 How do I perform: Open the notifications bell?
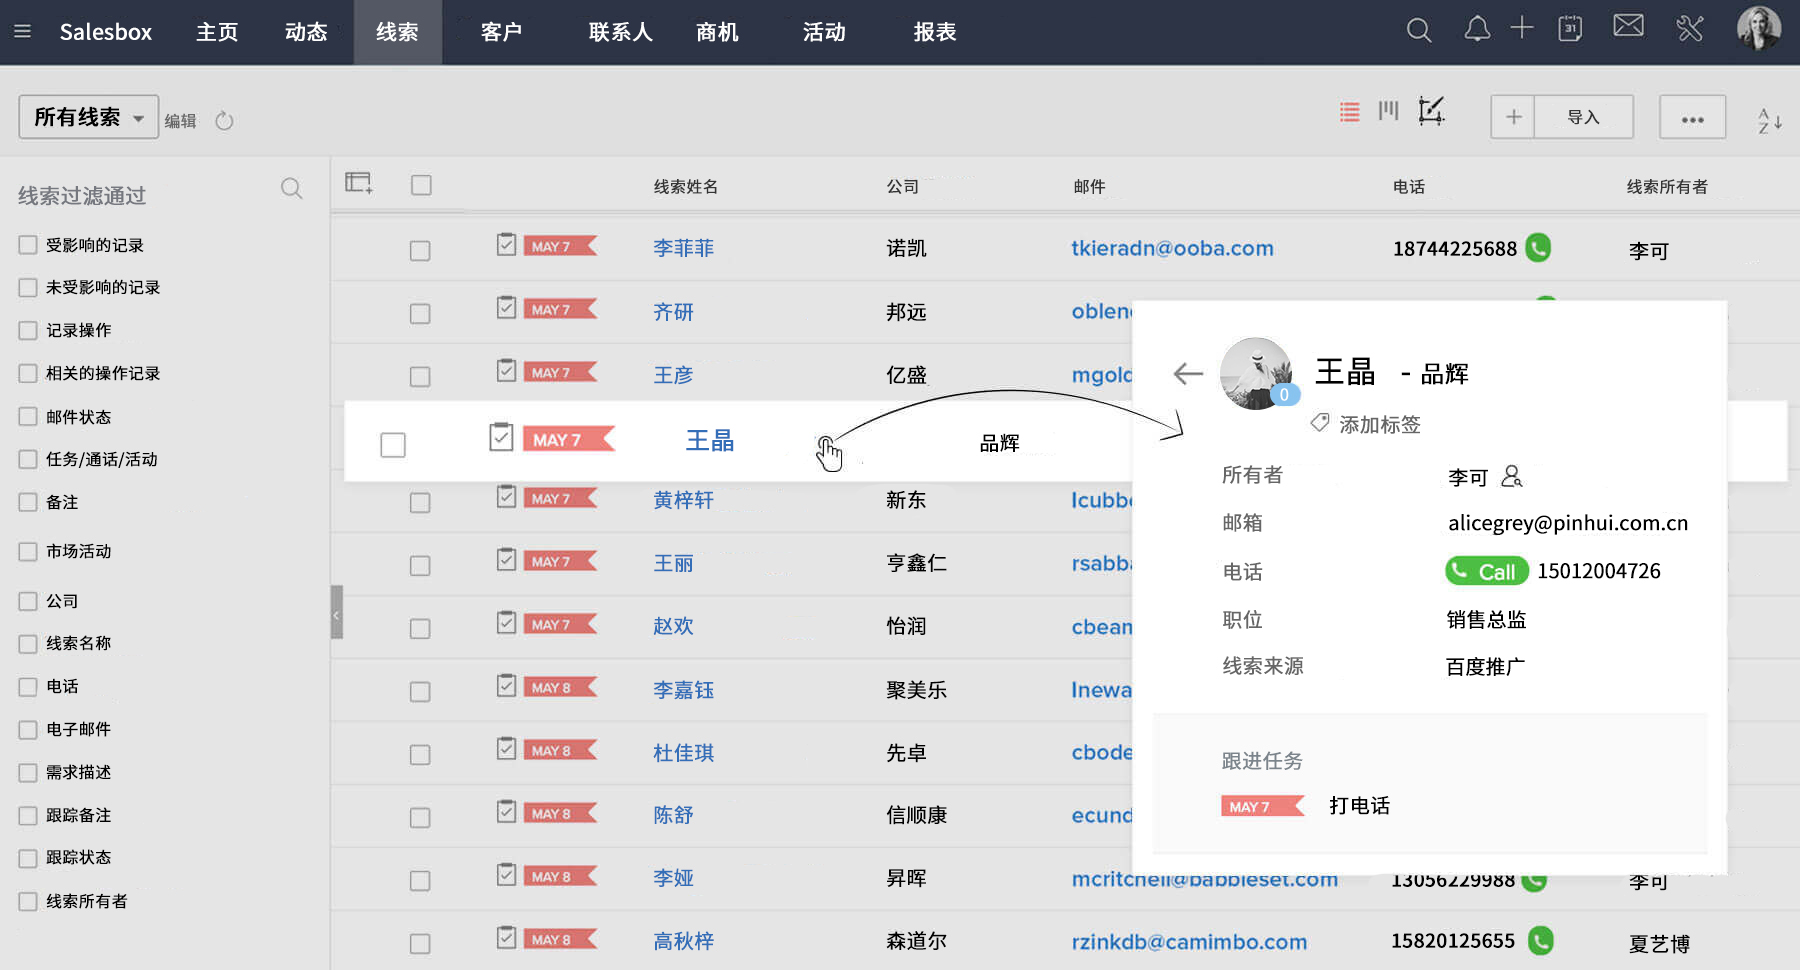[1476, 30]
